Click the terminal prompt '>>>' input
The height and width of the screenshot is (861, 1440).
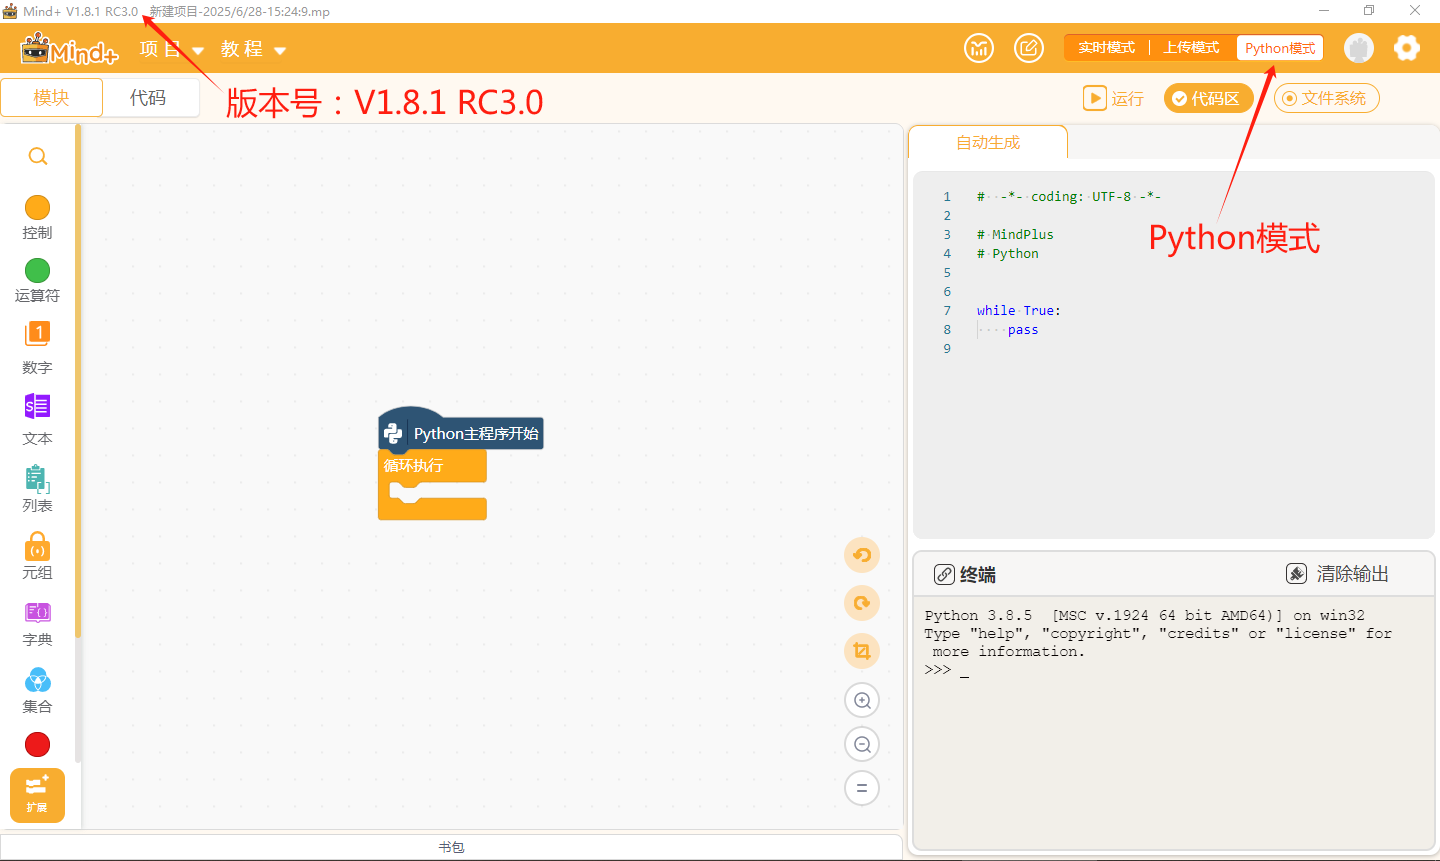tap(946, 670)
